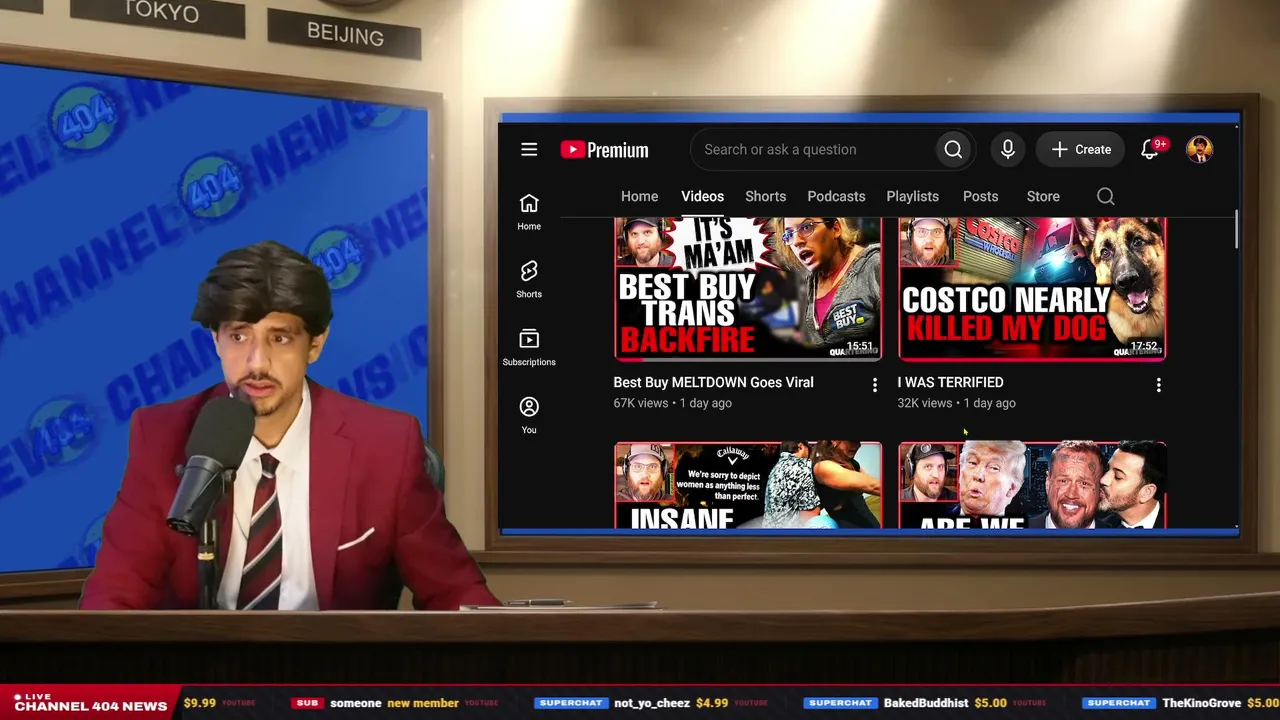Open the Store tab
Viewport: 1280px width, 720px height.
click(1043, 197)
